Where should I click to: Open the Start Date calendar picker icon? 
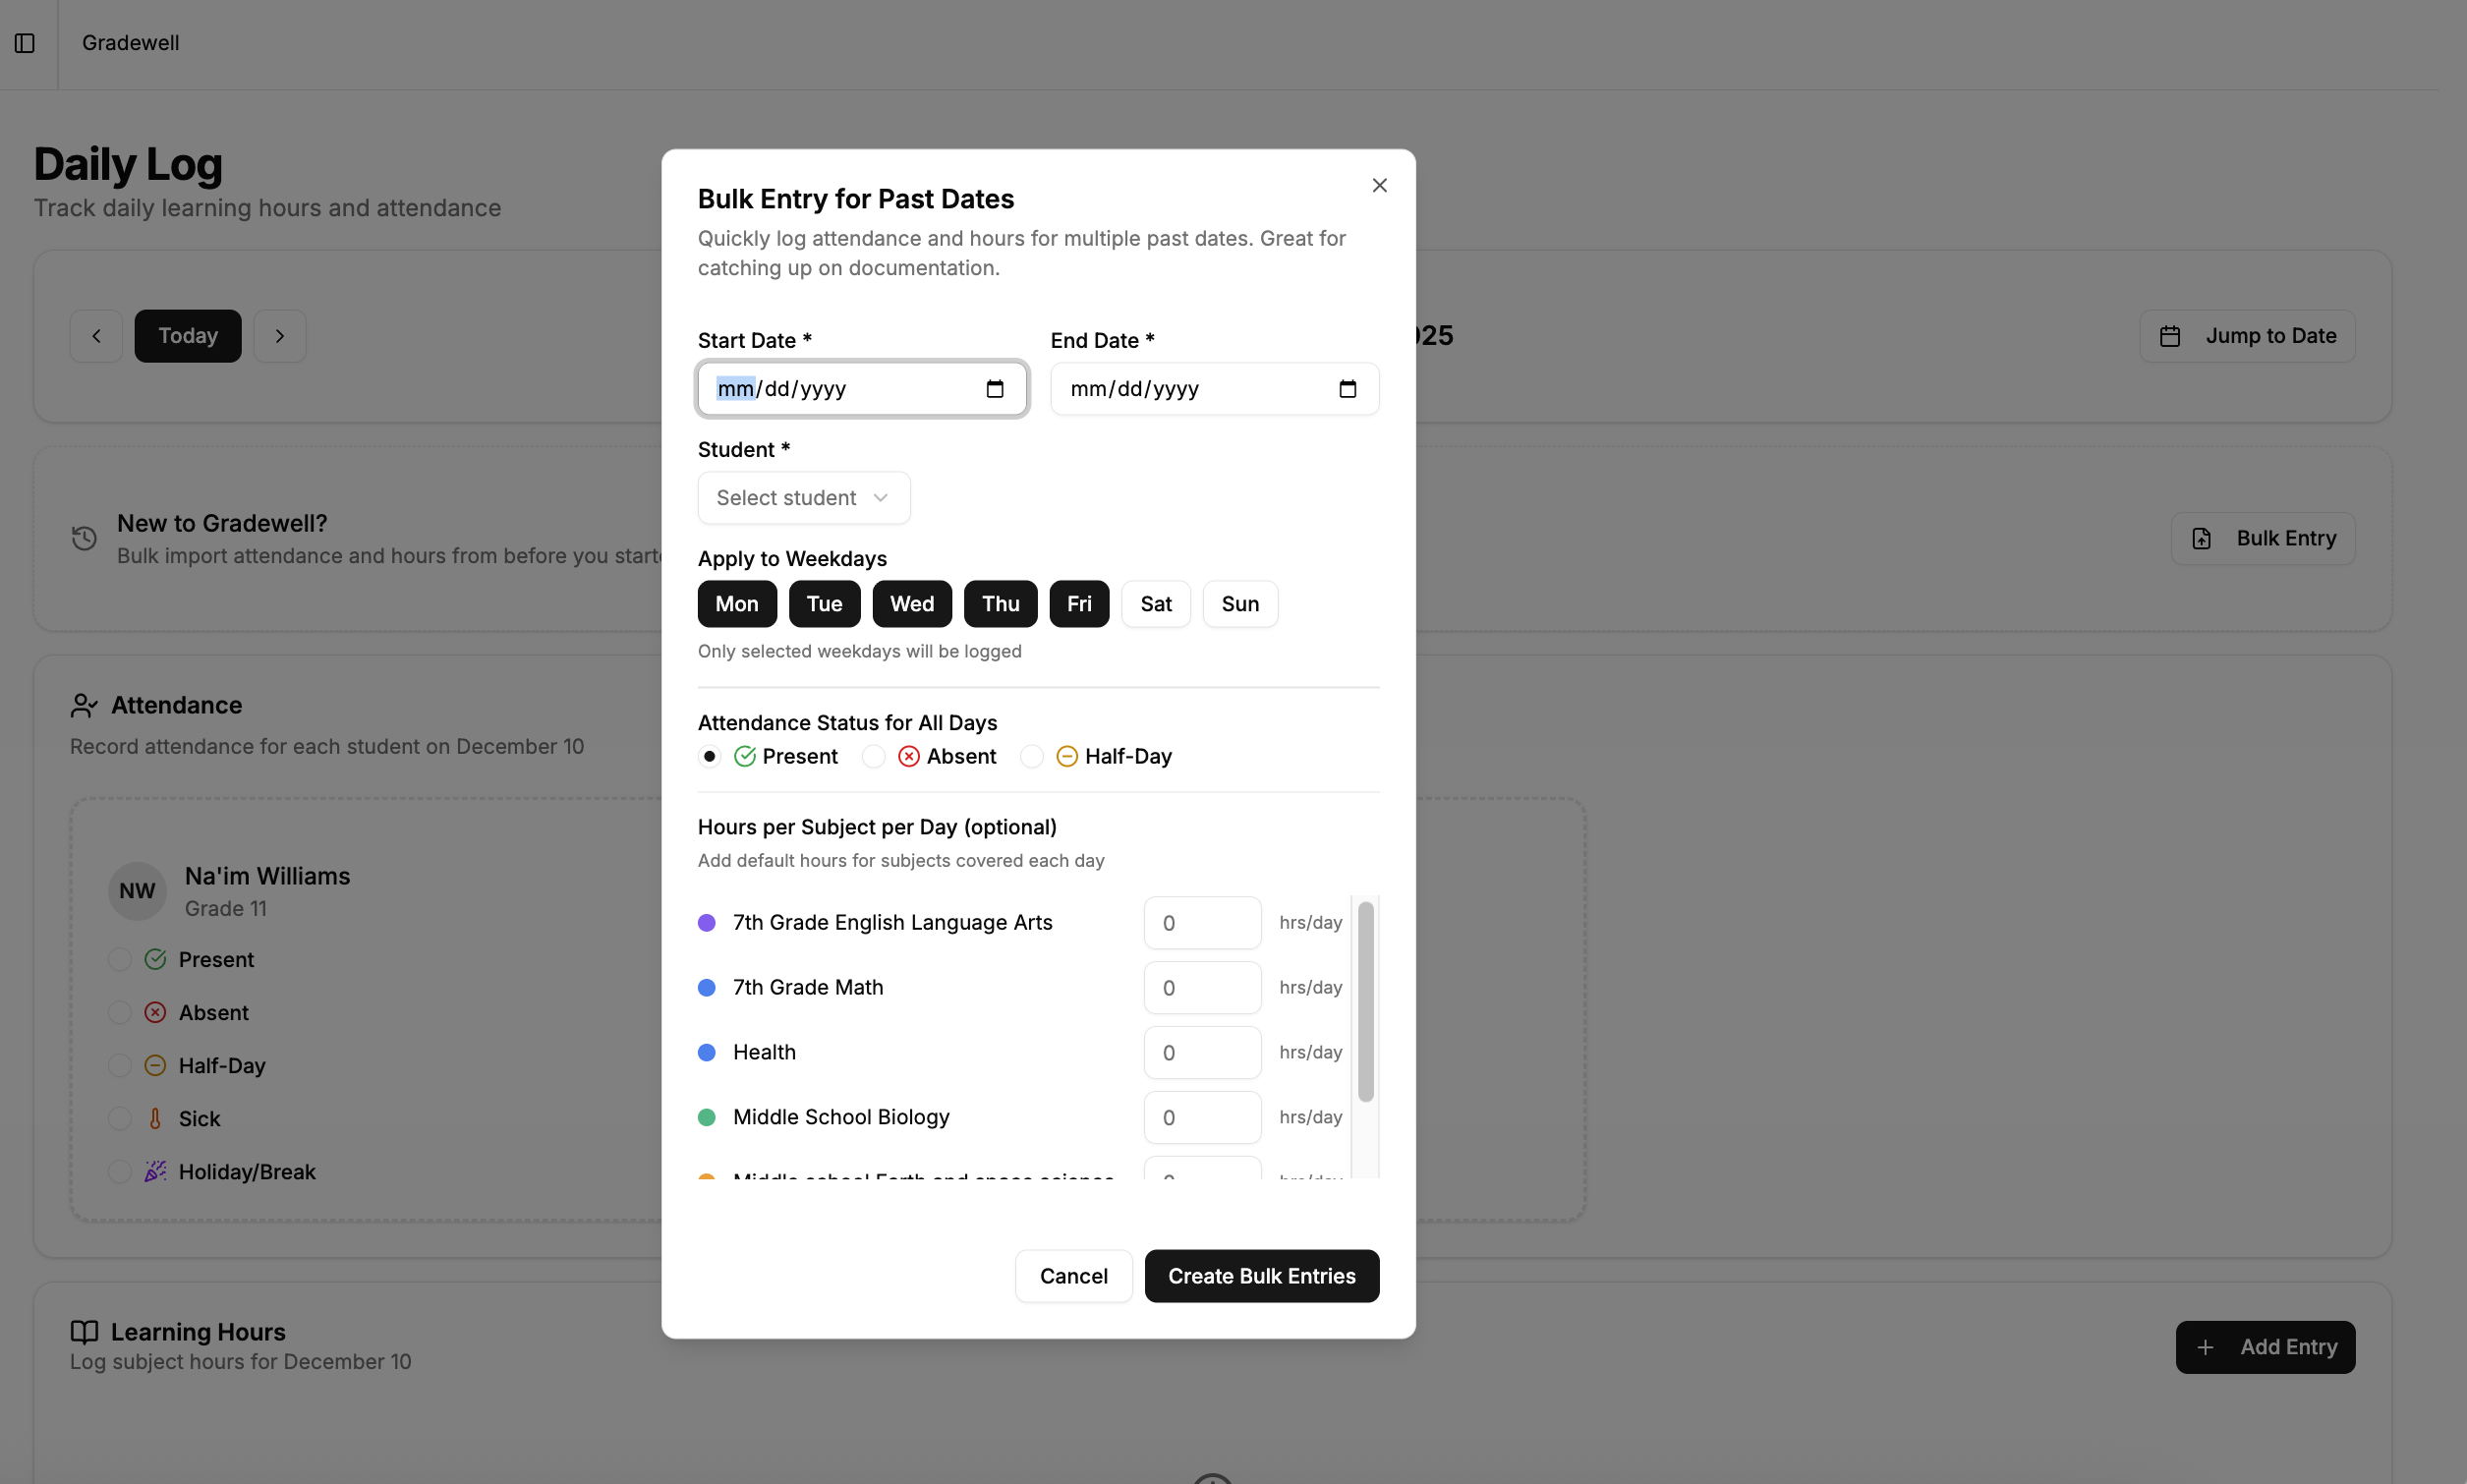(996, 388)
